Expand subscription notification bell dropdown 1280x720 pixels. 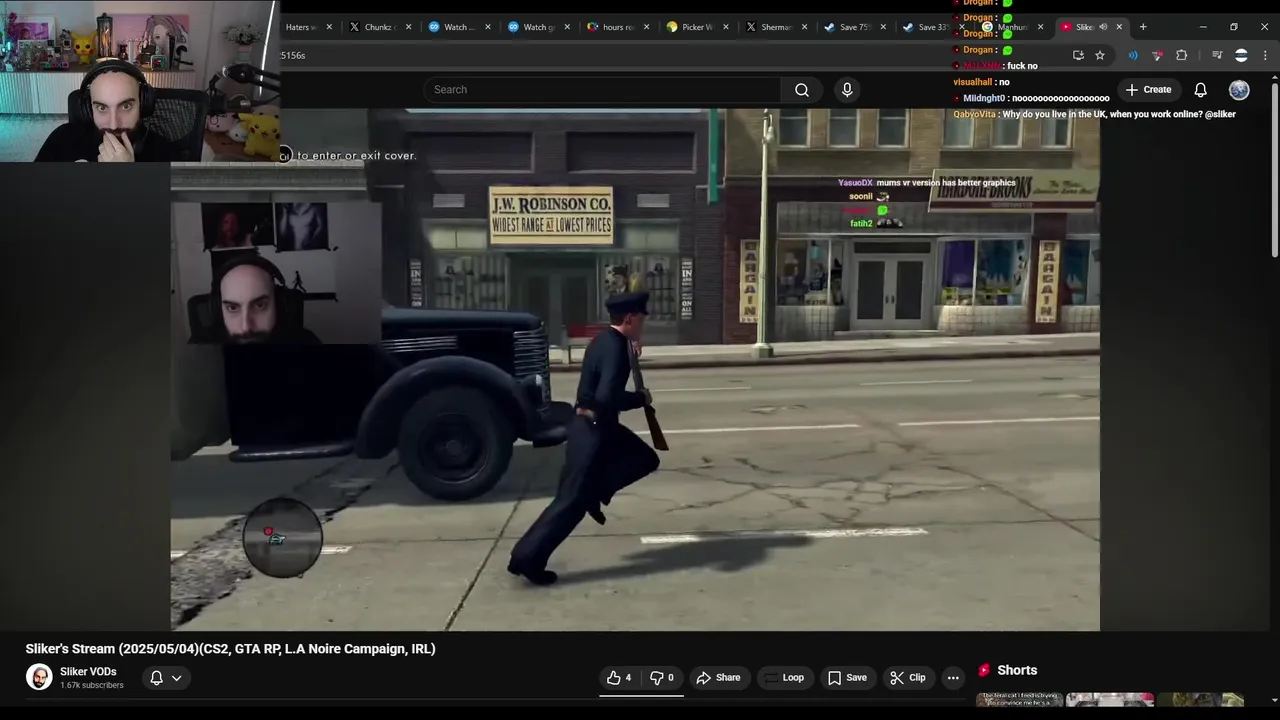[166, 678]
